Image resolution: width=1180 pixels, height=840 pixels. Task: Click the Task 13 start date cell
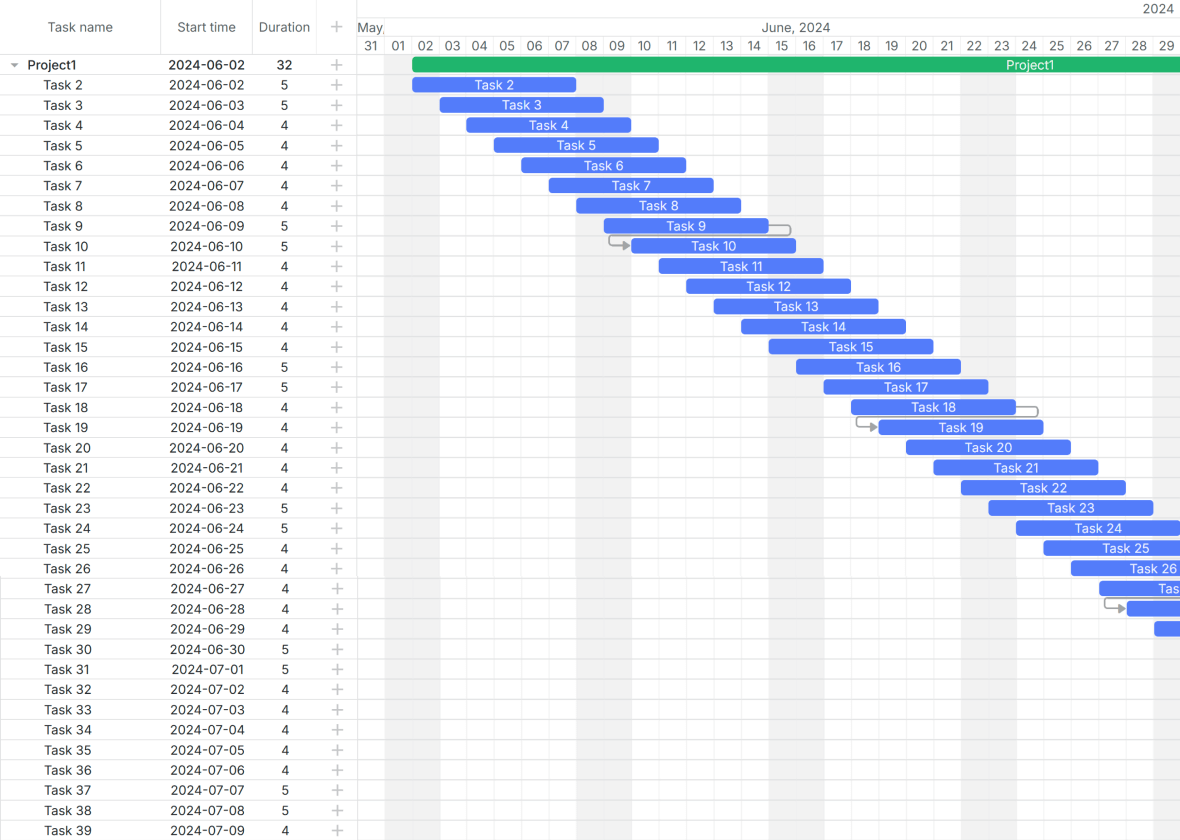pos(206,307)
